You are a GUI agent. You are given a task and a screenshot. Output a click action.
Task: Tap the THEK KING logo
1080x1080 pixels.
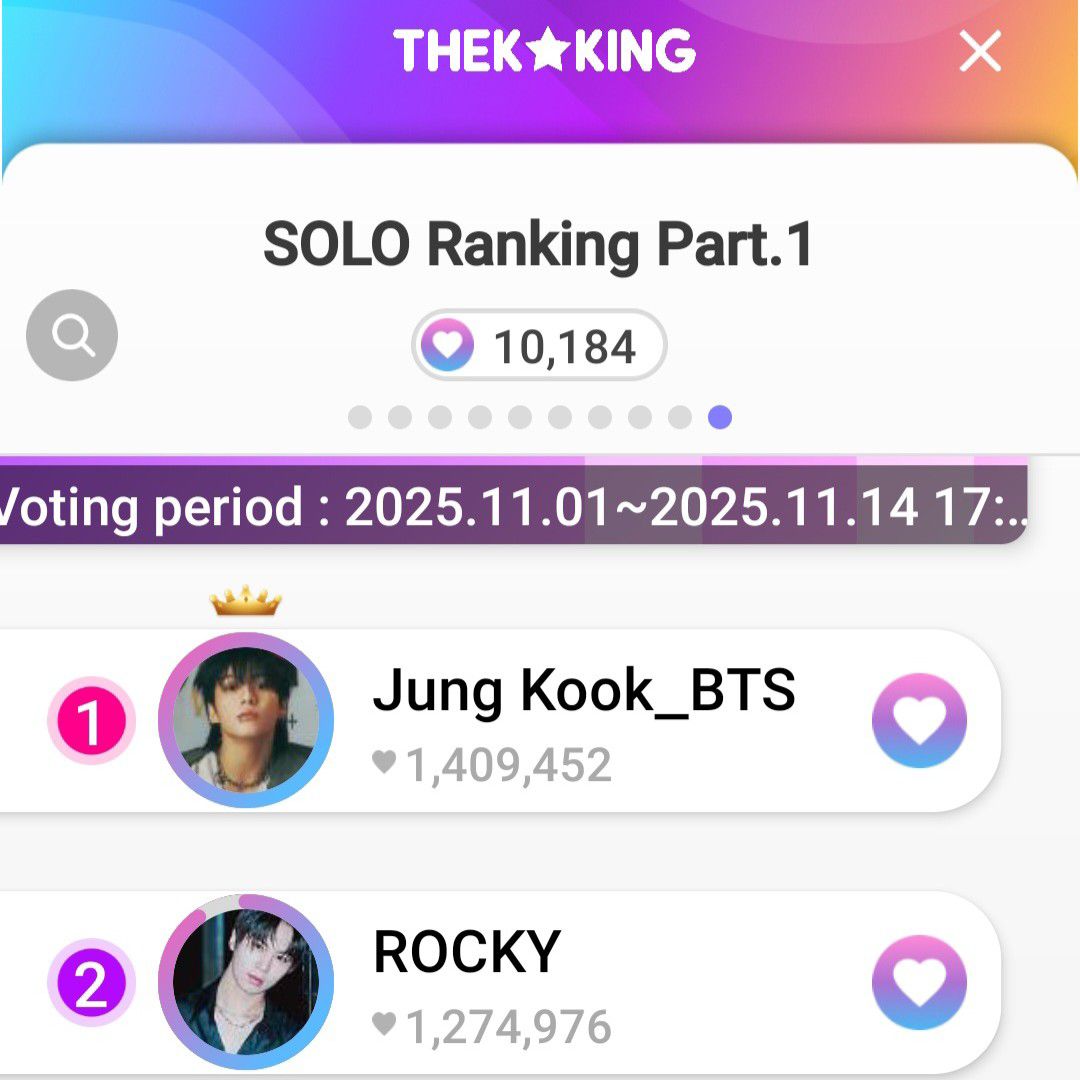click(x=544, y=51)
